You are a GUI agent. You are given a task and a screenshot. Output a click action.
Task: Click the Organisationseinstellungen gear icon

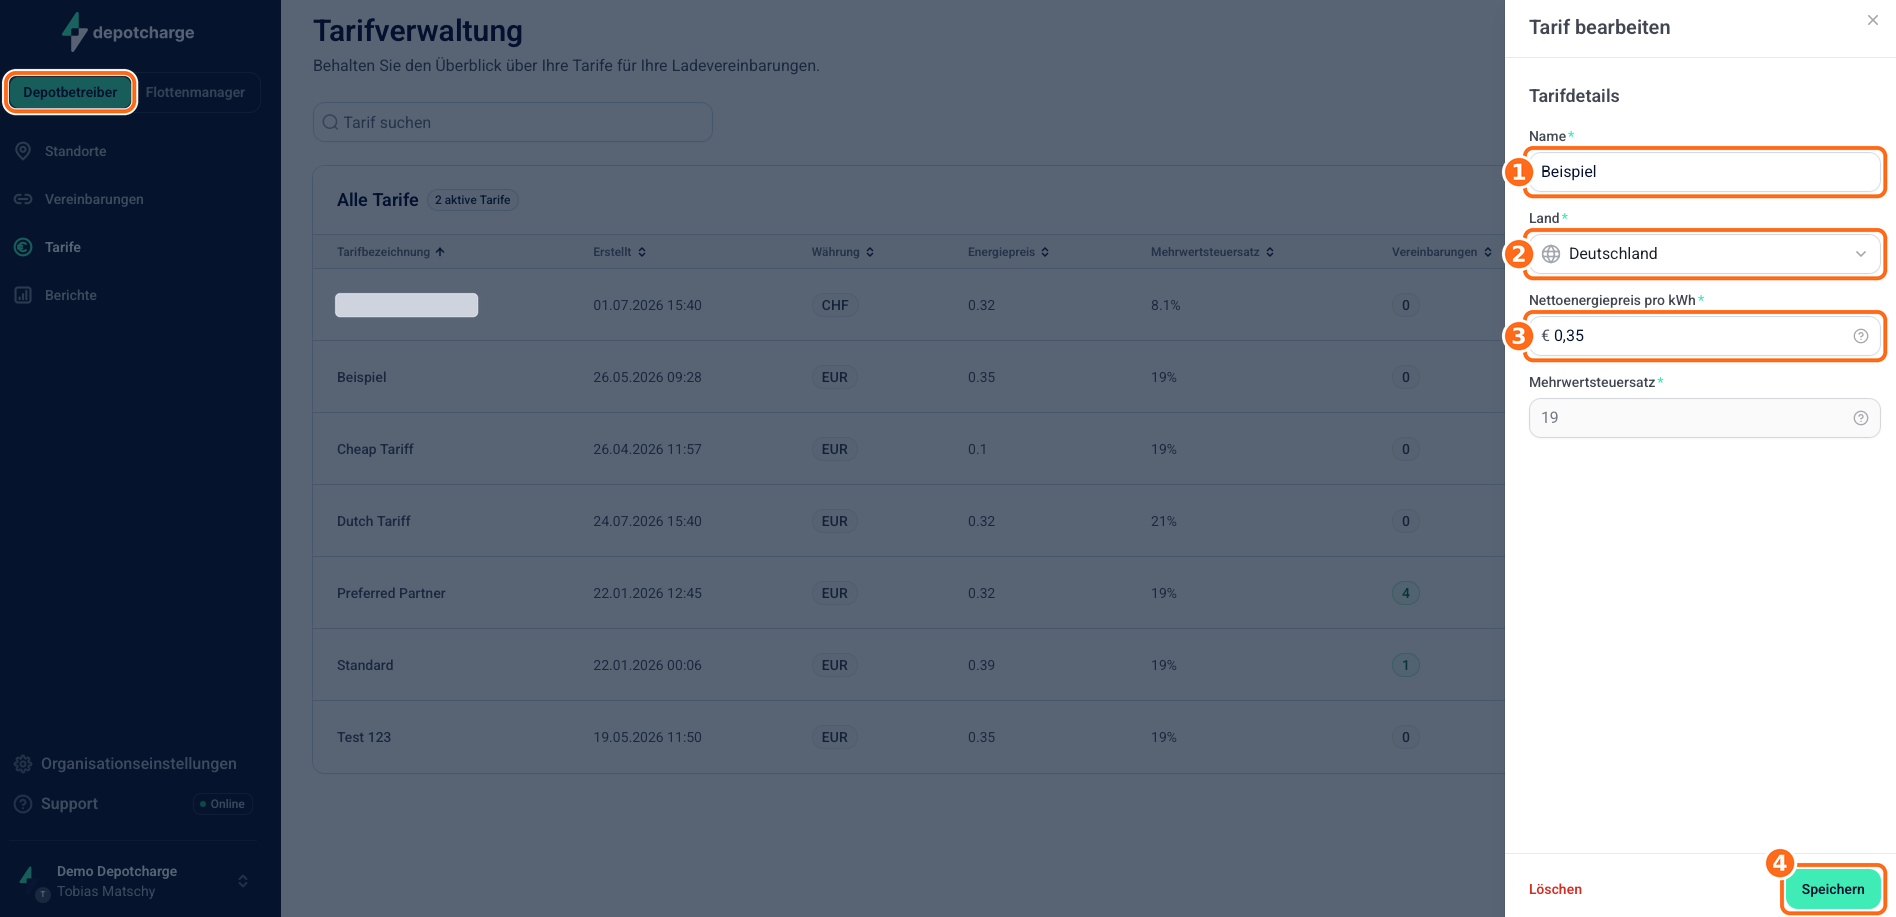pos(23,764)
